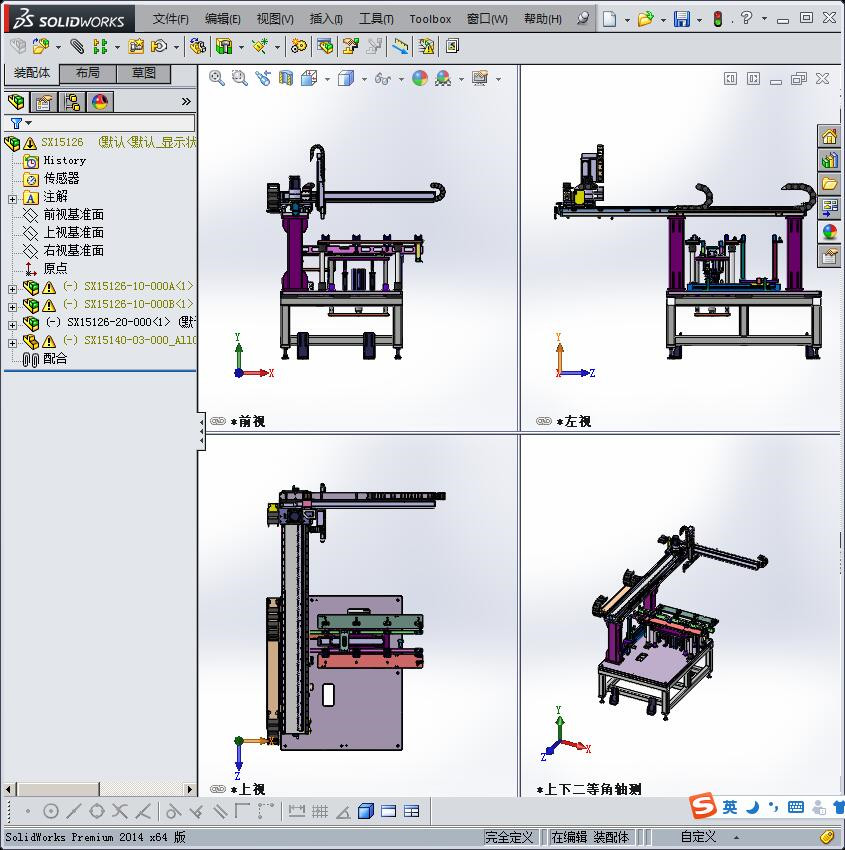Click the chevron to expand the left panel

[x=187, y=101]
